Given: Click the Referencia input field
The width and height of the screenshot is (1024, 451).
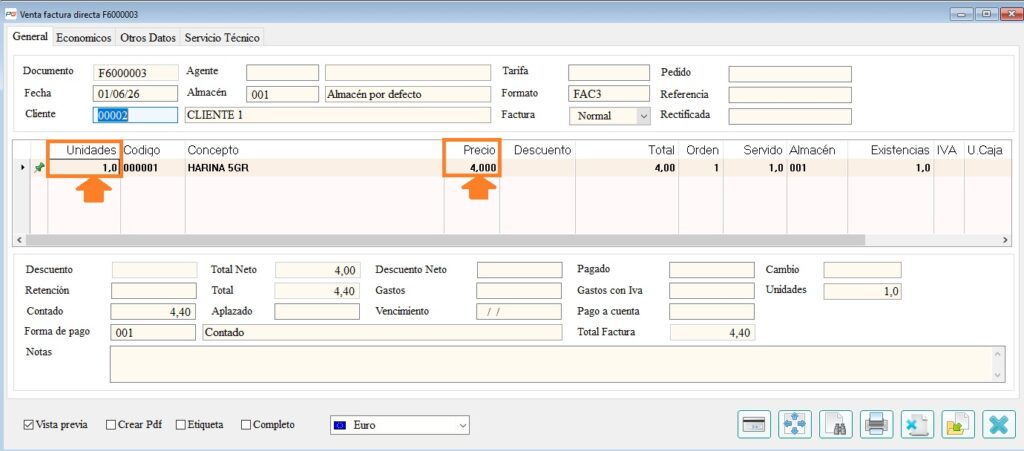Looking at the screenshot, I should coord(790,95).
